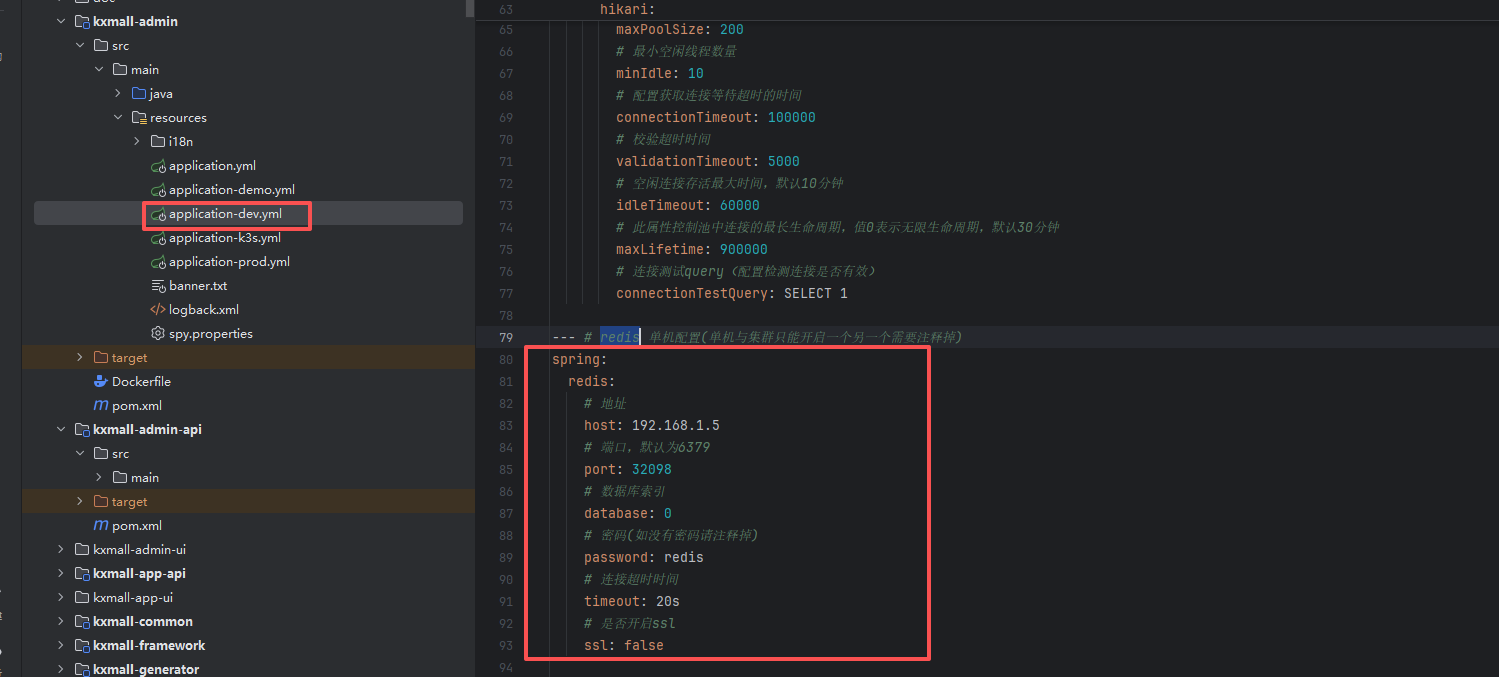Click the Dockerfile whale icon
Viewport: 1499px width, 677px height.
(100, 381)
